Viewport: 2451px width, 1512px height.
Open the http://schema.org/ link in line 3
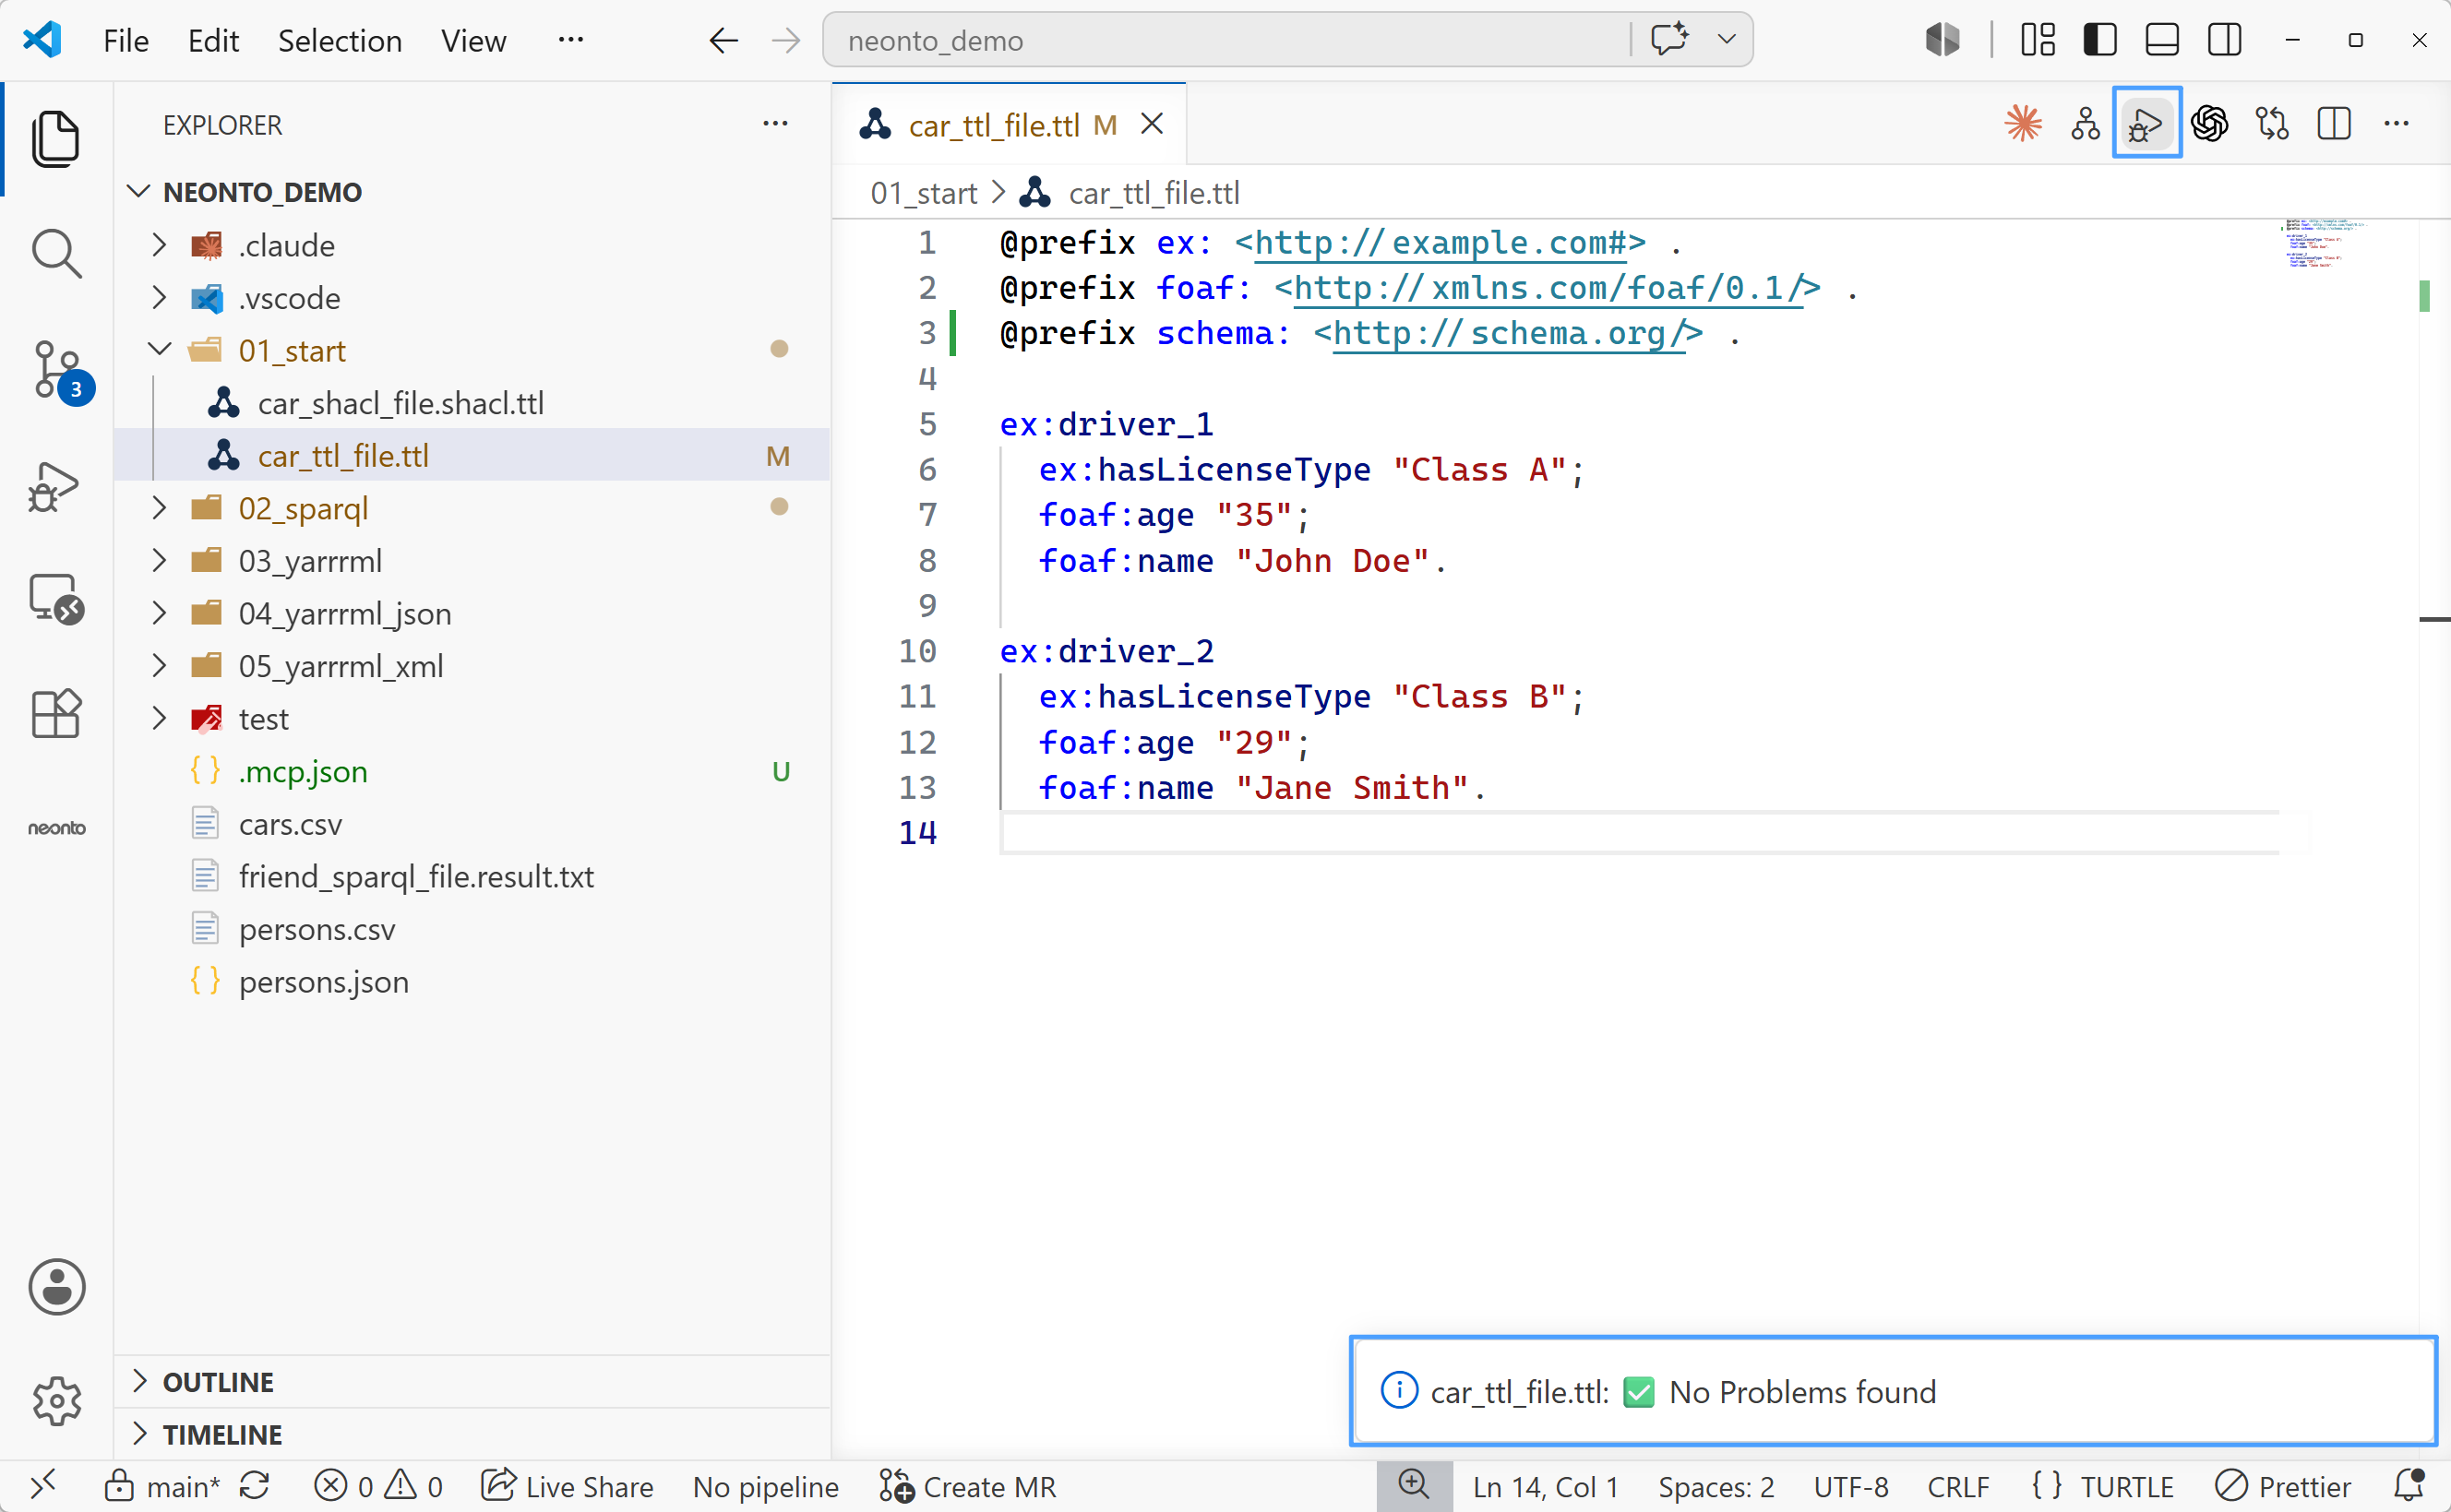1508,333
